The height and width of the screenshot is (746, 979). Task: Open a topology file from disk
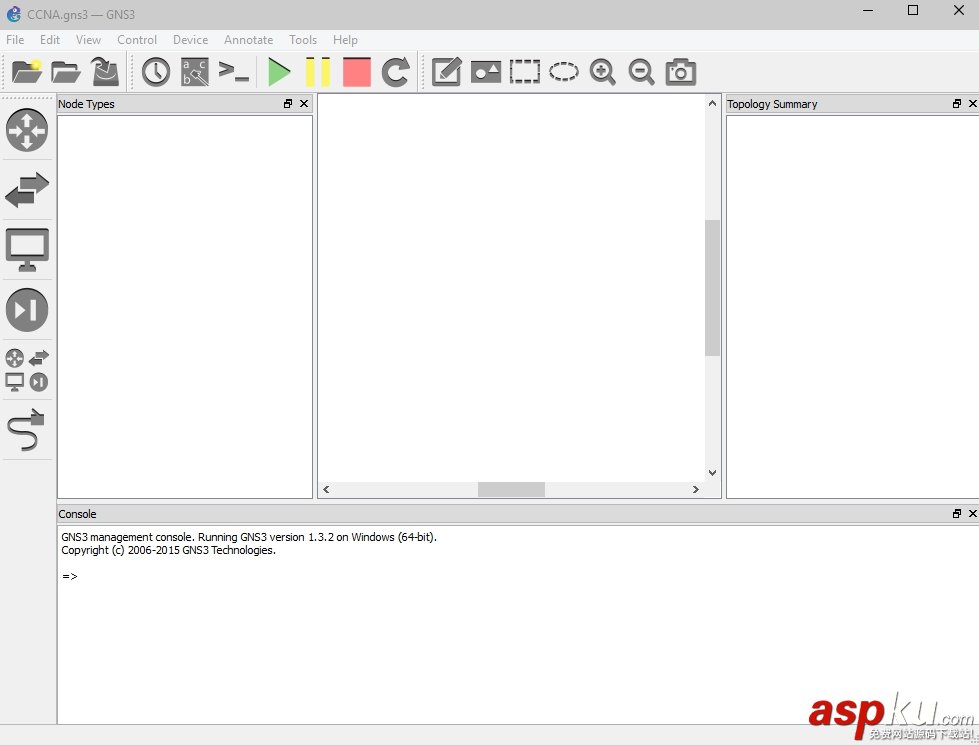[66, 71]
